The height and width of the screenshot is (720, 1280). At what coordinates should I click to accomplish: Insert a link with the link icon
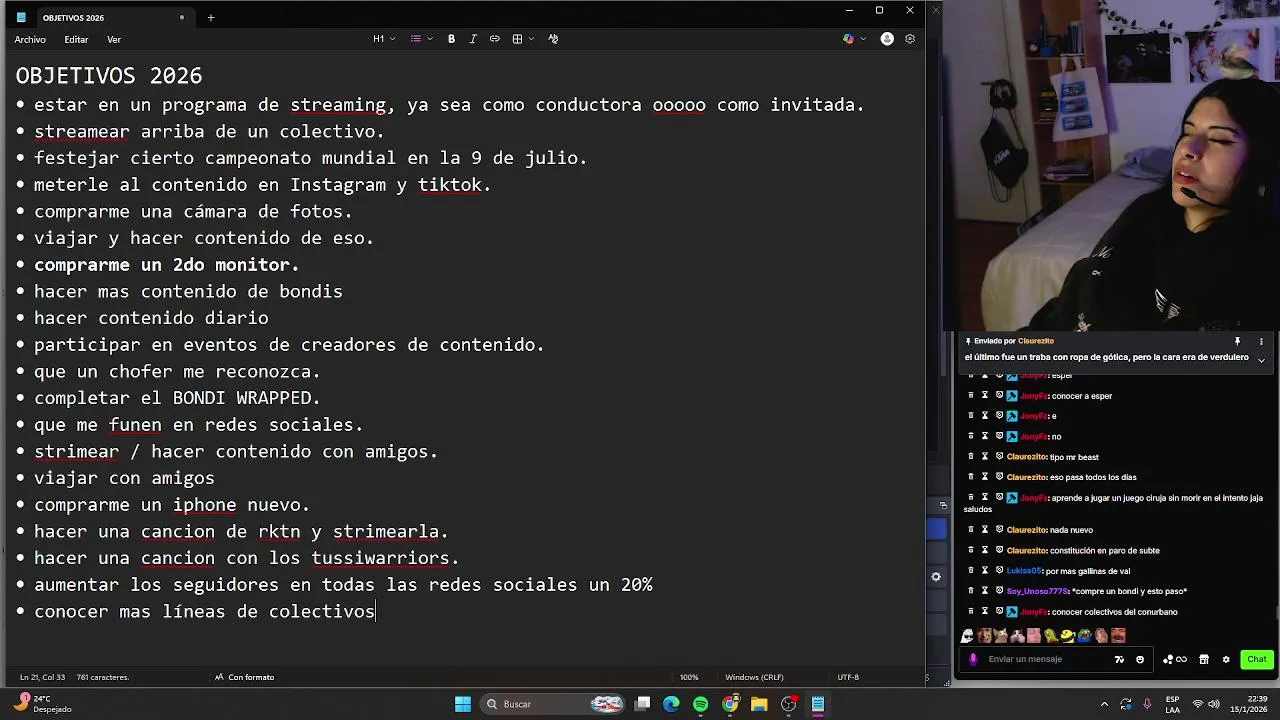494,39
